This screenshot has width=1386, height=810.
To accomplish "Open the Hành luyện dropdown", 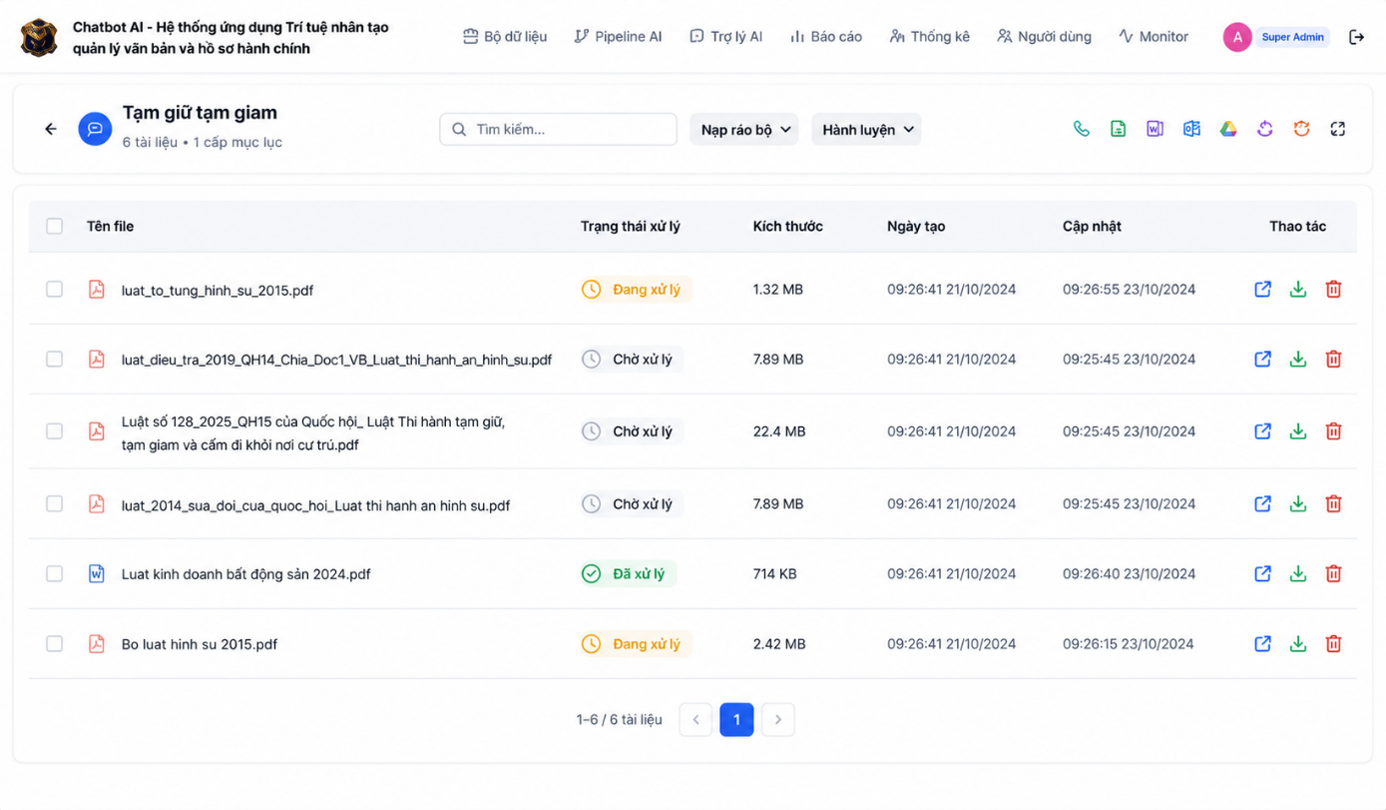I will coord(866,129).
